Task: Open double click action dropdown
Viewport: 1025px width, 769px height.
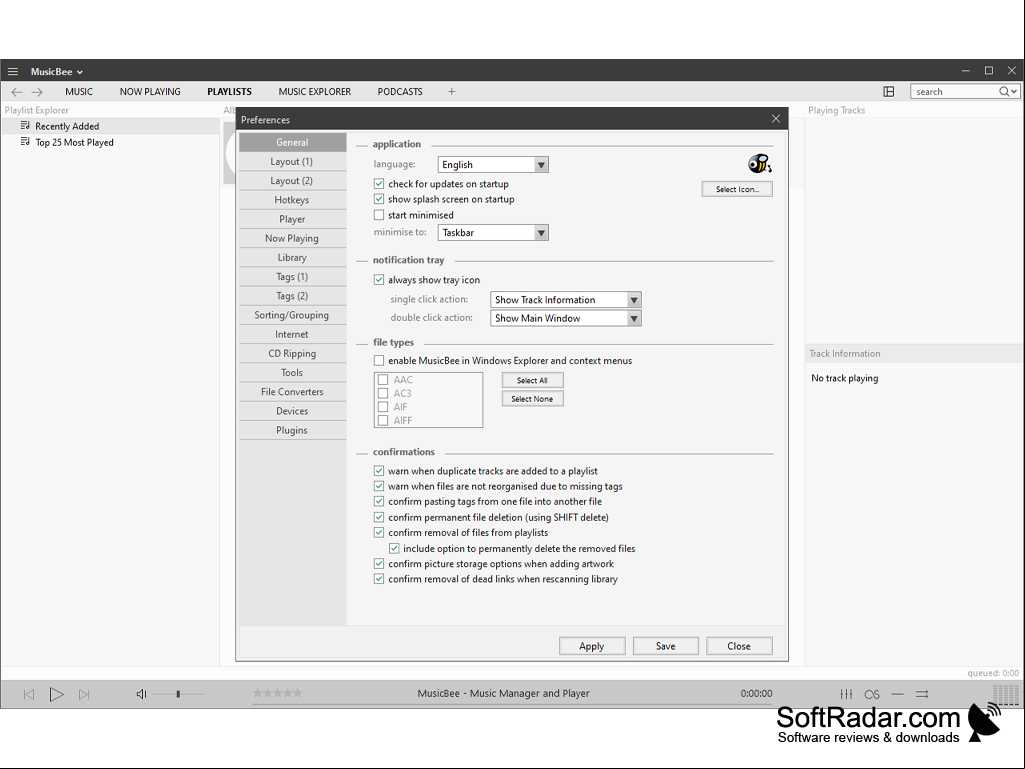Action: click(565, 318)
